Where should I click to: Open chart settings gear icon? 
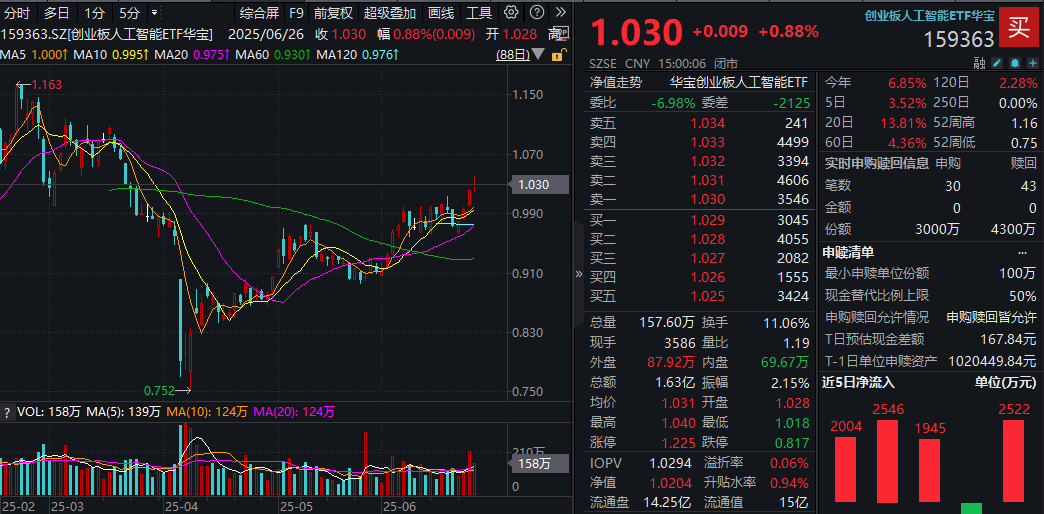(511, 12)
